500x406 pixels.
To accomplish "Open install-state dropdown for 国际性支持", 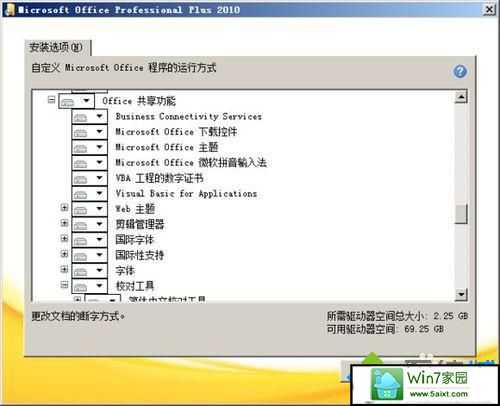I will click(x=89, y=255).
